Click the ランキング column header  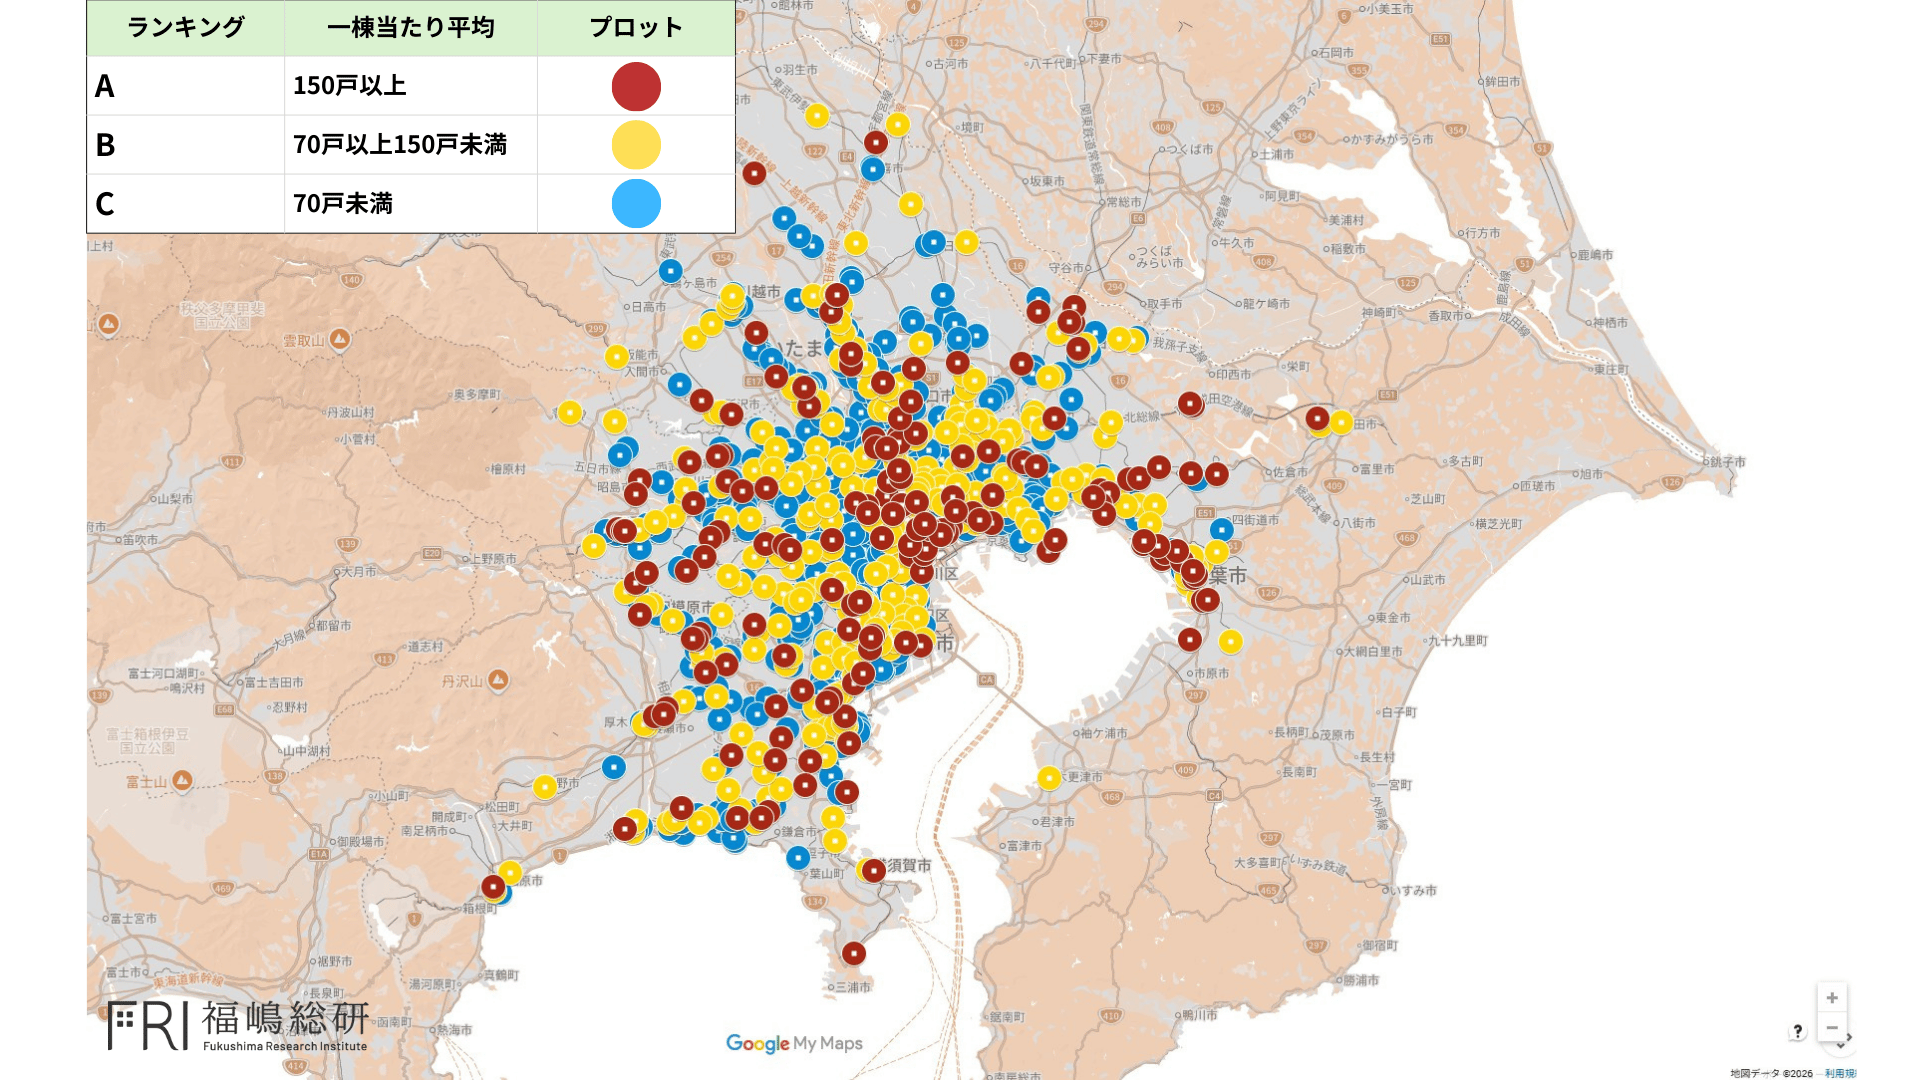[x=186, y=28]
